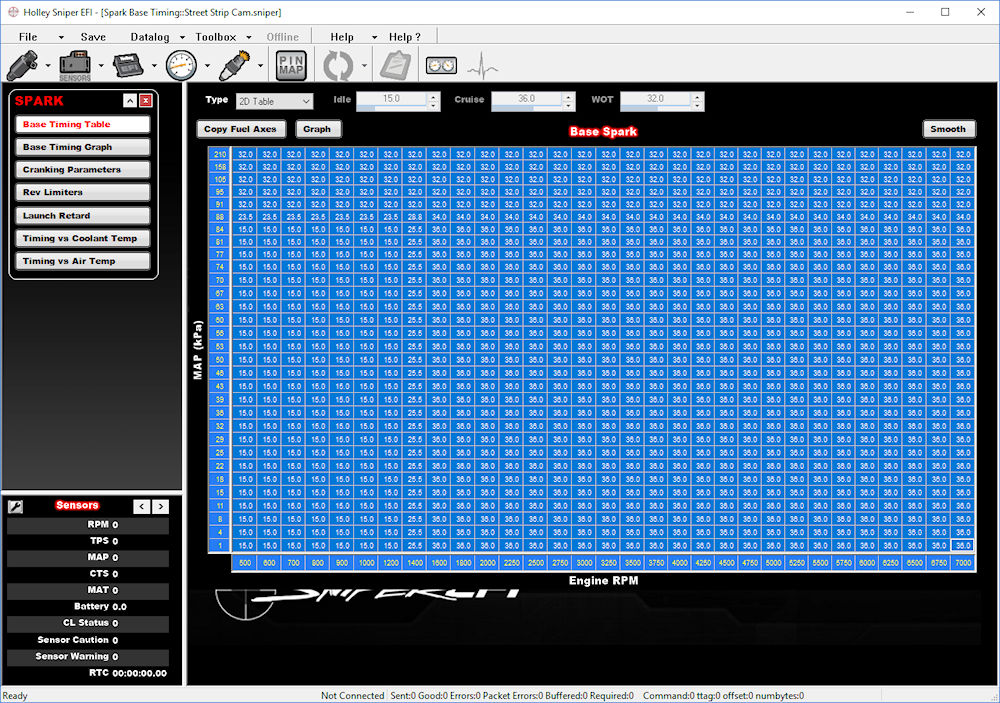This screenshot has width=1000, height=703.
Task: Click the clipboard toolbar icon
Action: (x=395, y=65)
